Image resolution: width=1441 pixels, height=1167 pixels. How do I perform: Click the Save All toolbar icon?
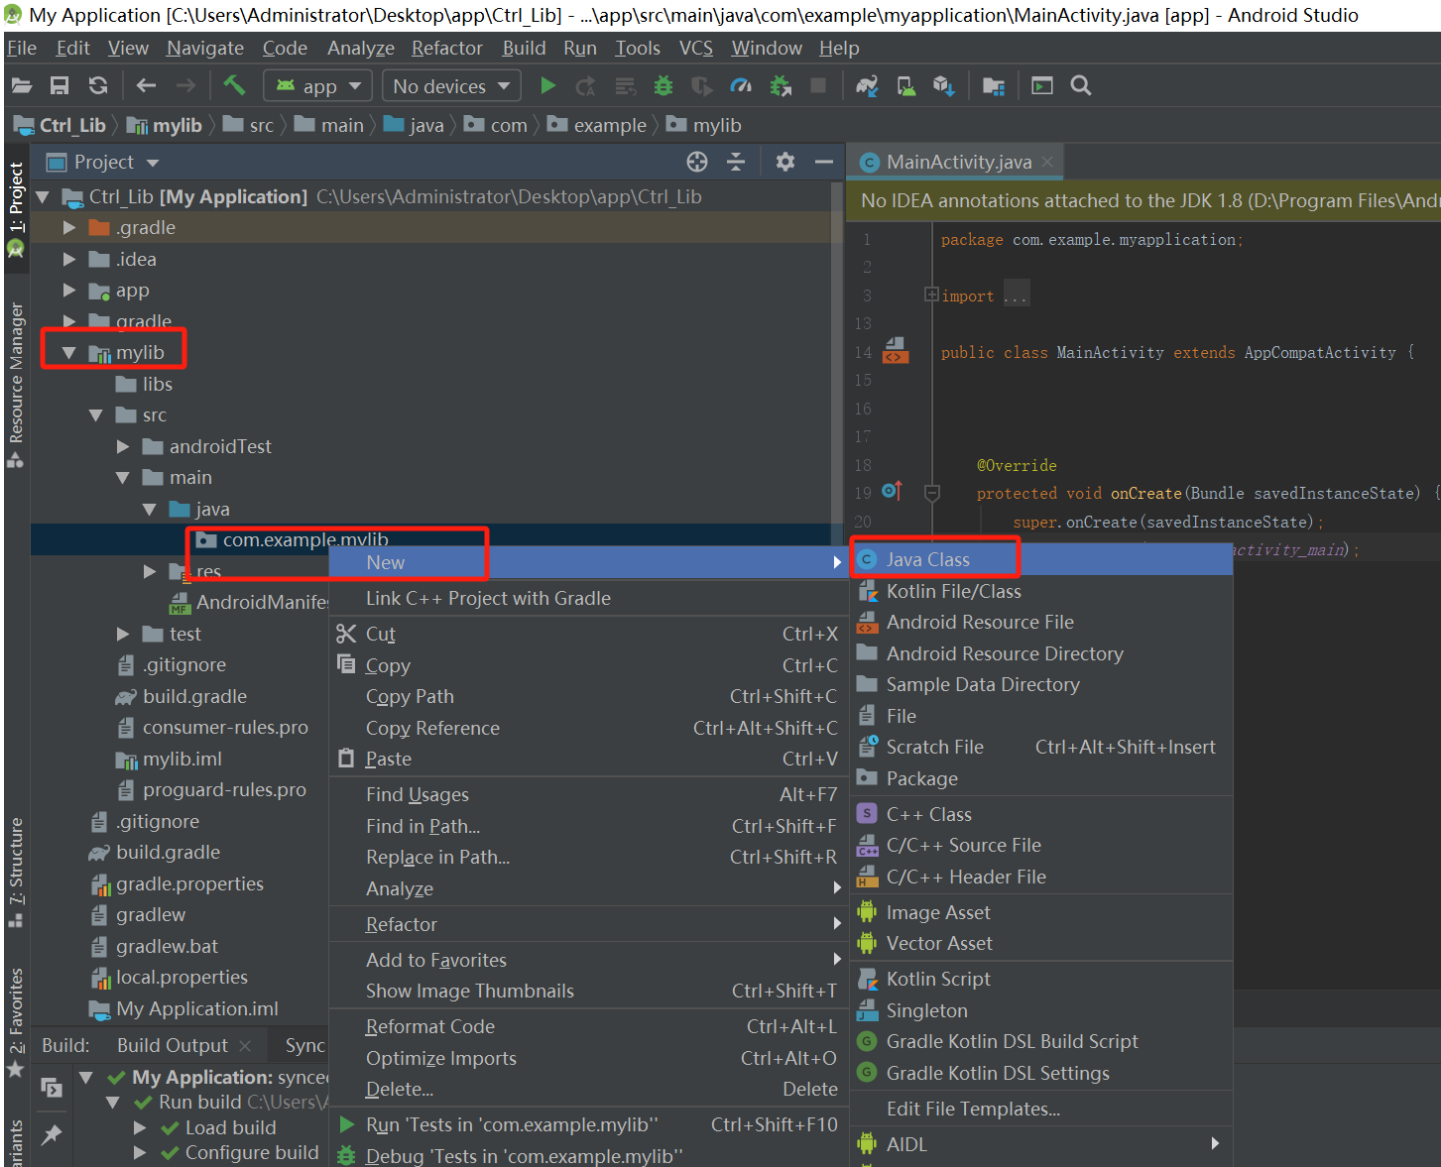pyautogui.click(x=60, y=86)
